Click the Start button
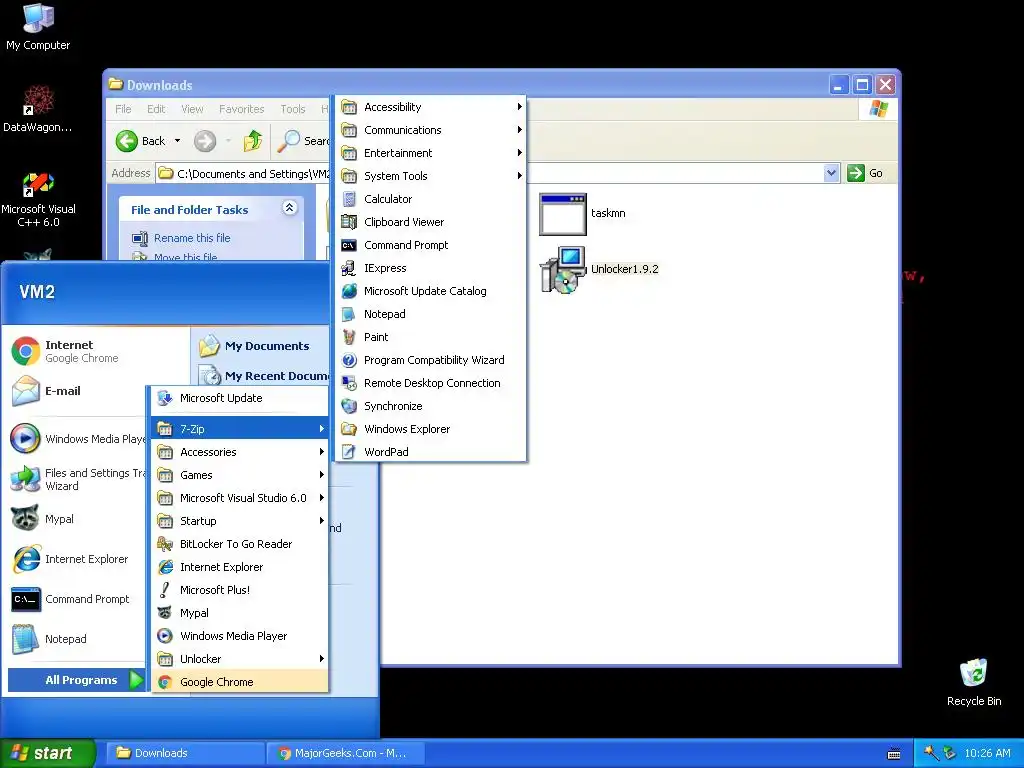The width and height of the screenshot is (1024, 768). click(x=47, y=754)
